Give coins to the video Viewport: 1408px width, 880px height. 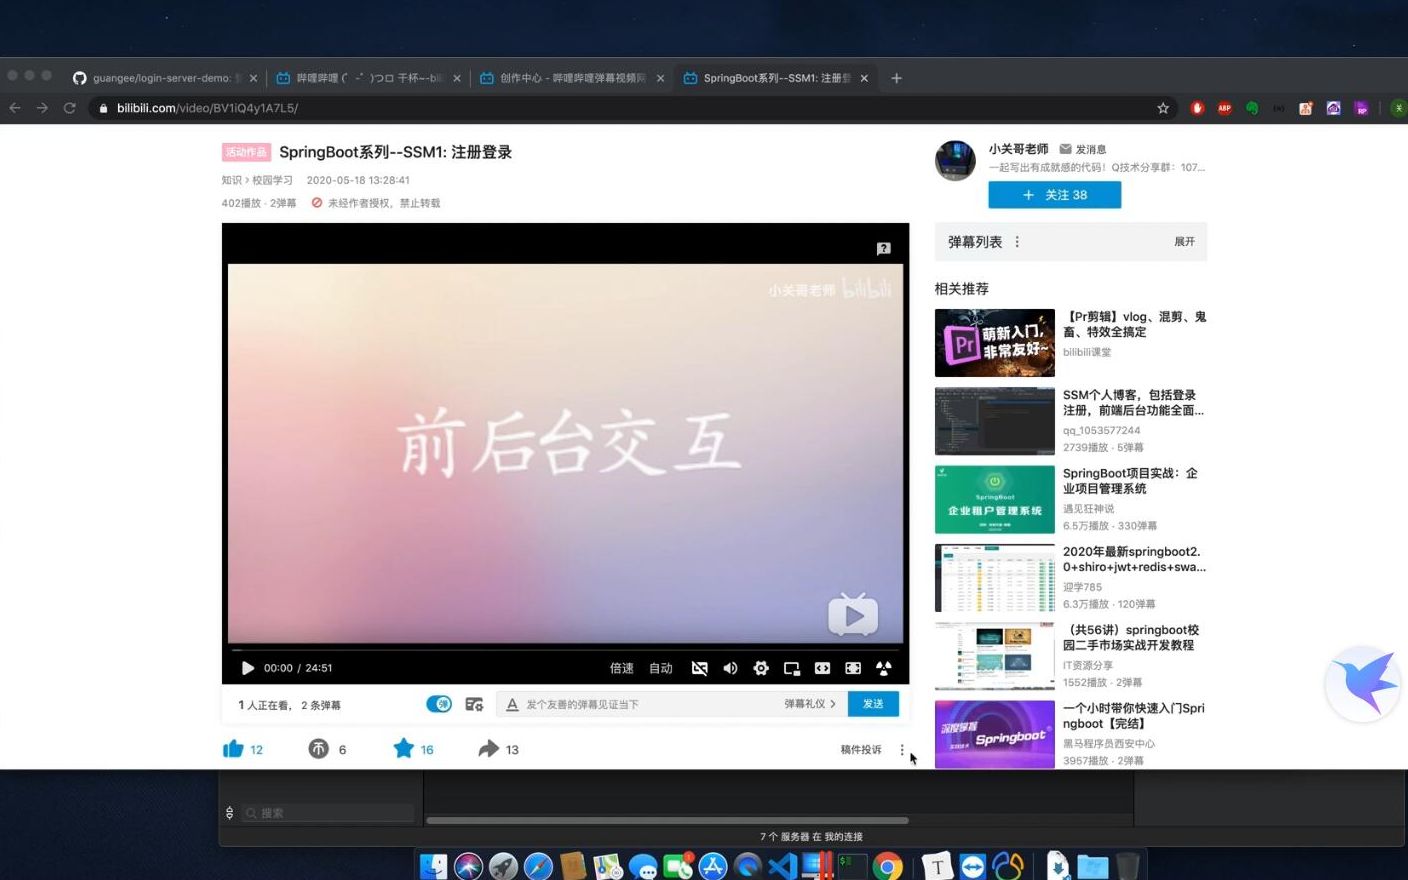319,749
